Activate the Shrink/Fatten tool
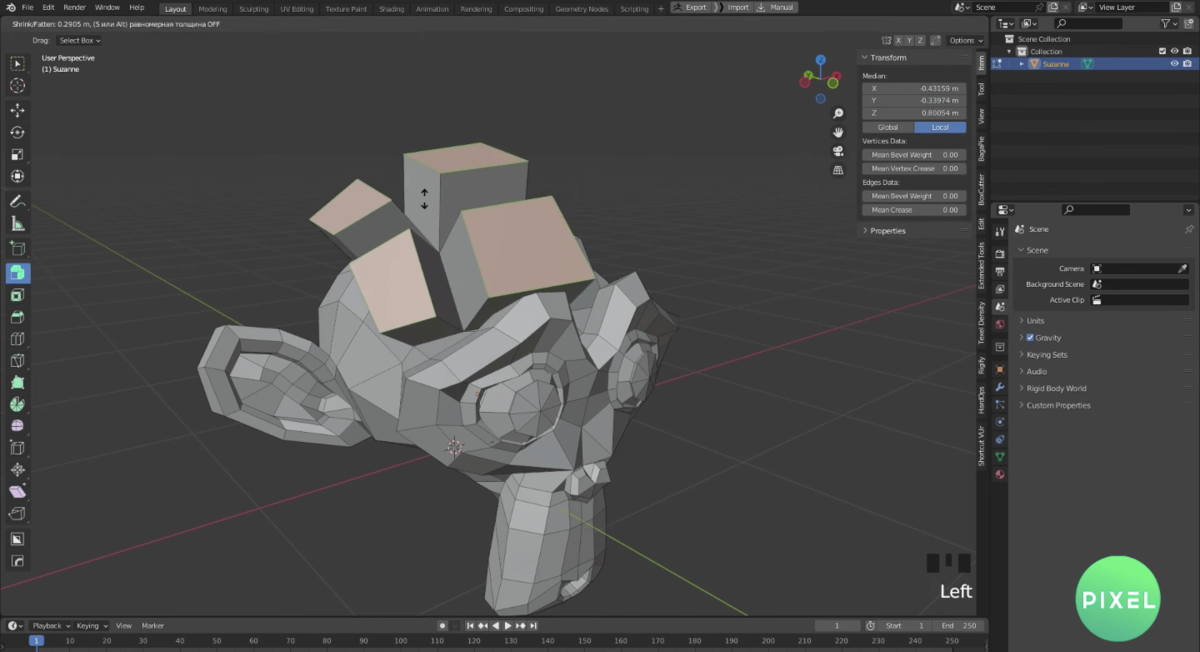The height and width of the screenshot is (652, 1200). tap(17, 470)
